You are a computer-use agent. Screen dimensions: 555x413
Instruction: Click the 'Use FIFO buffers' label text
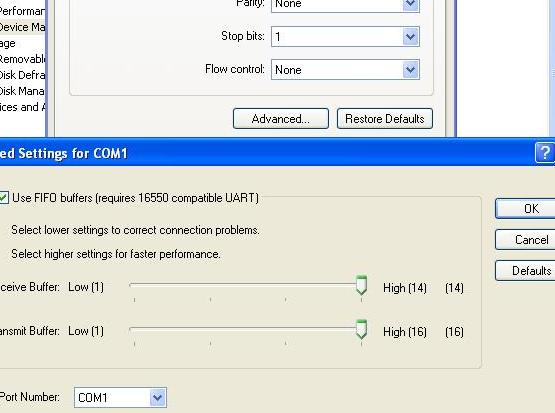(135, 197)
